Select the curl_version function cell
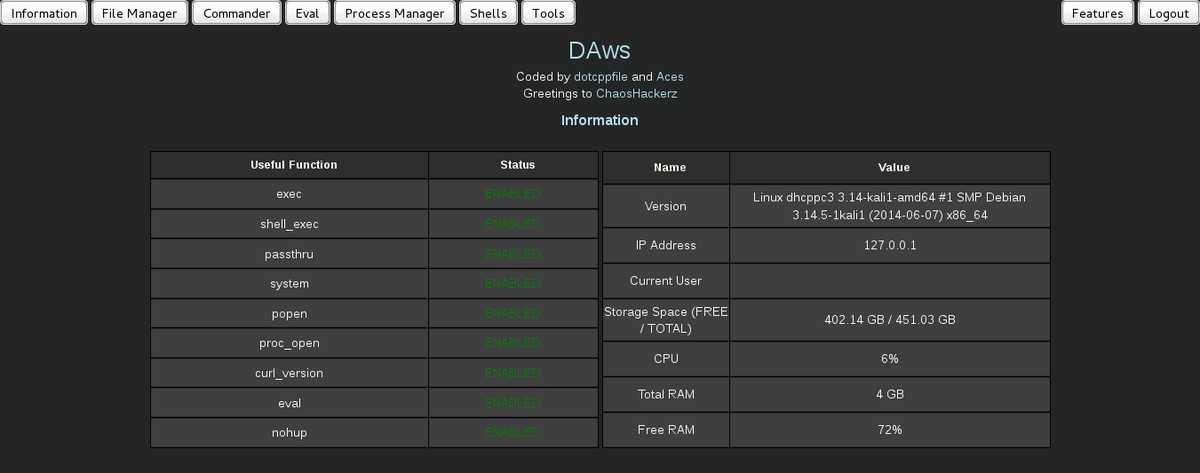 (289, 373)
